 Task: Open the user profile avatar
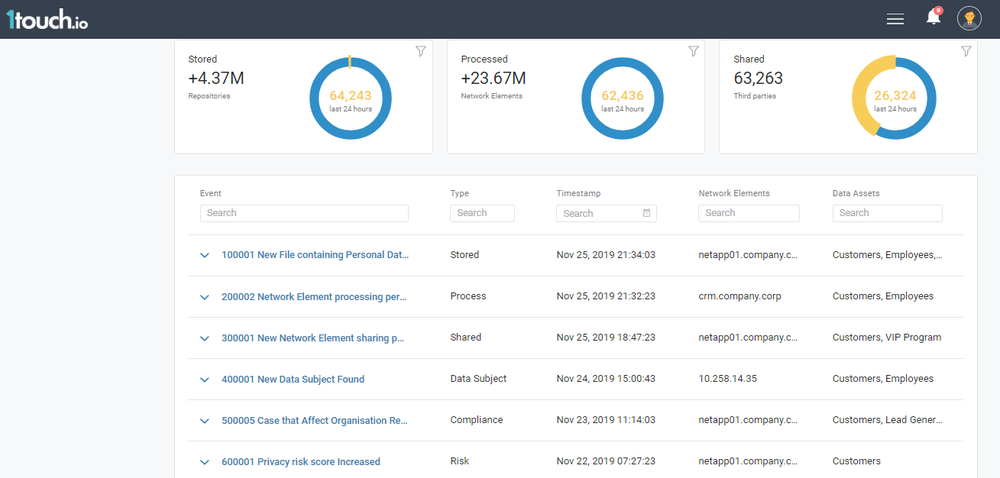969,18
